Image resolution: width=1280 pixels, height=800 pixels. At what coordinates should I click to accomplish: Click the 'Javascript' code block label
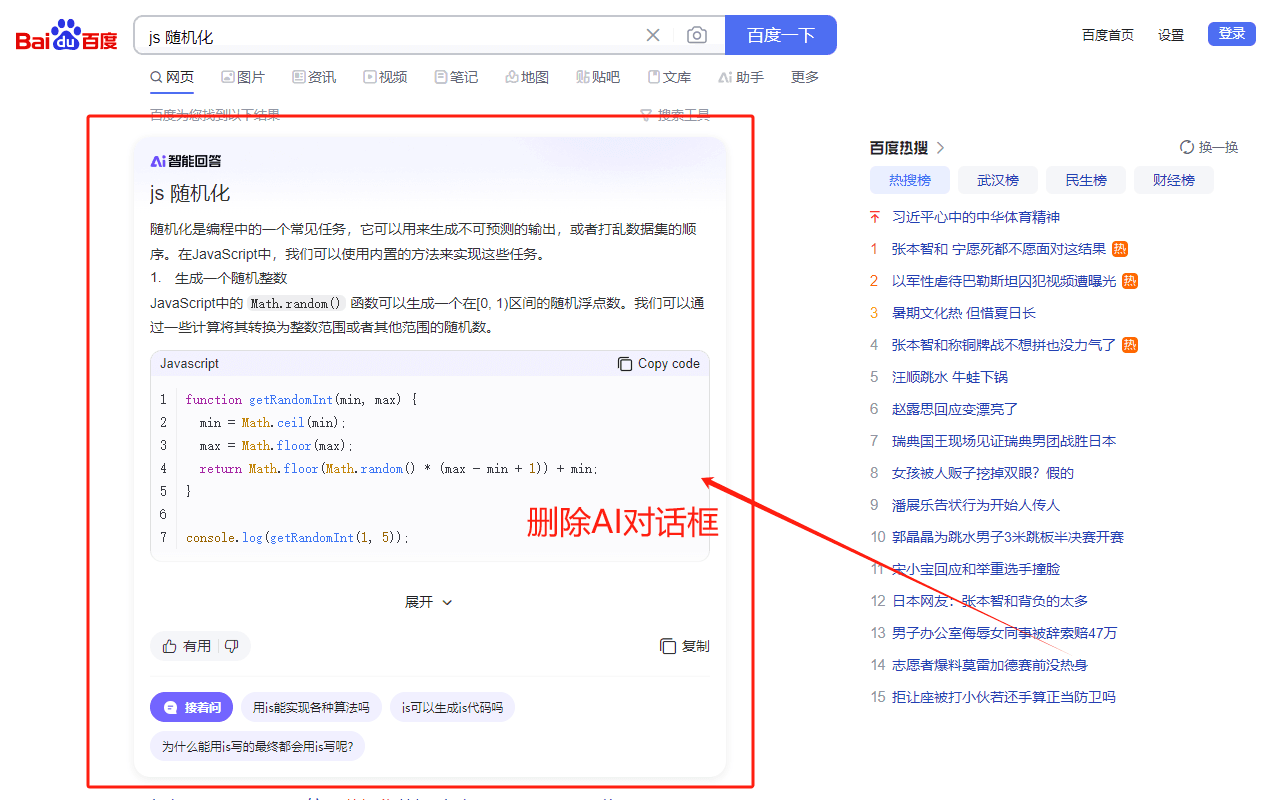click(x=190, y=364)
